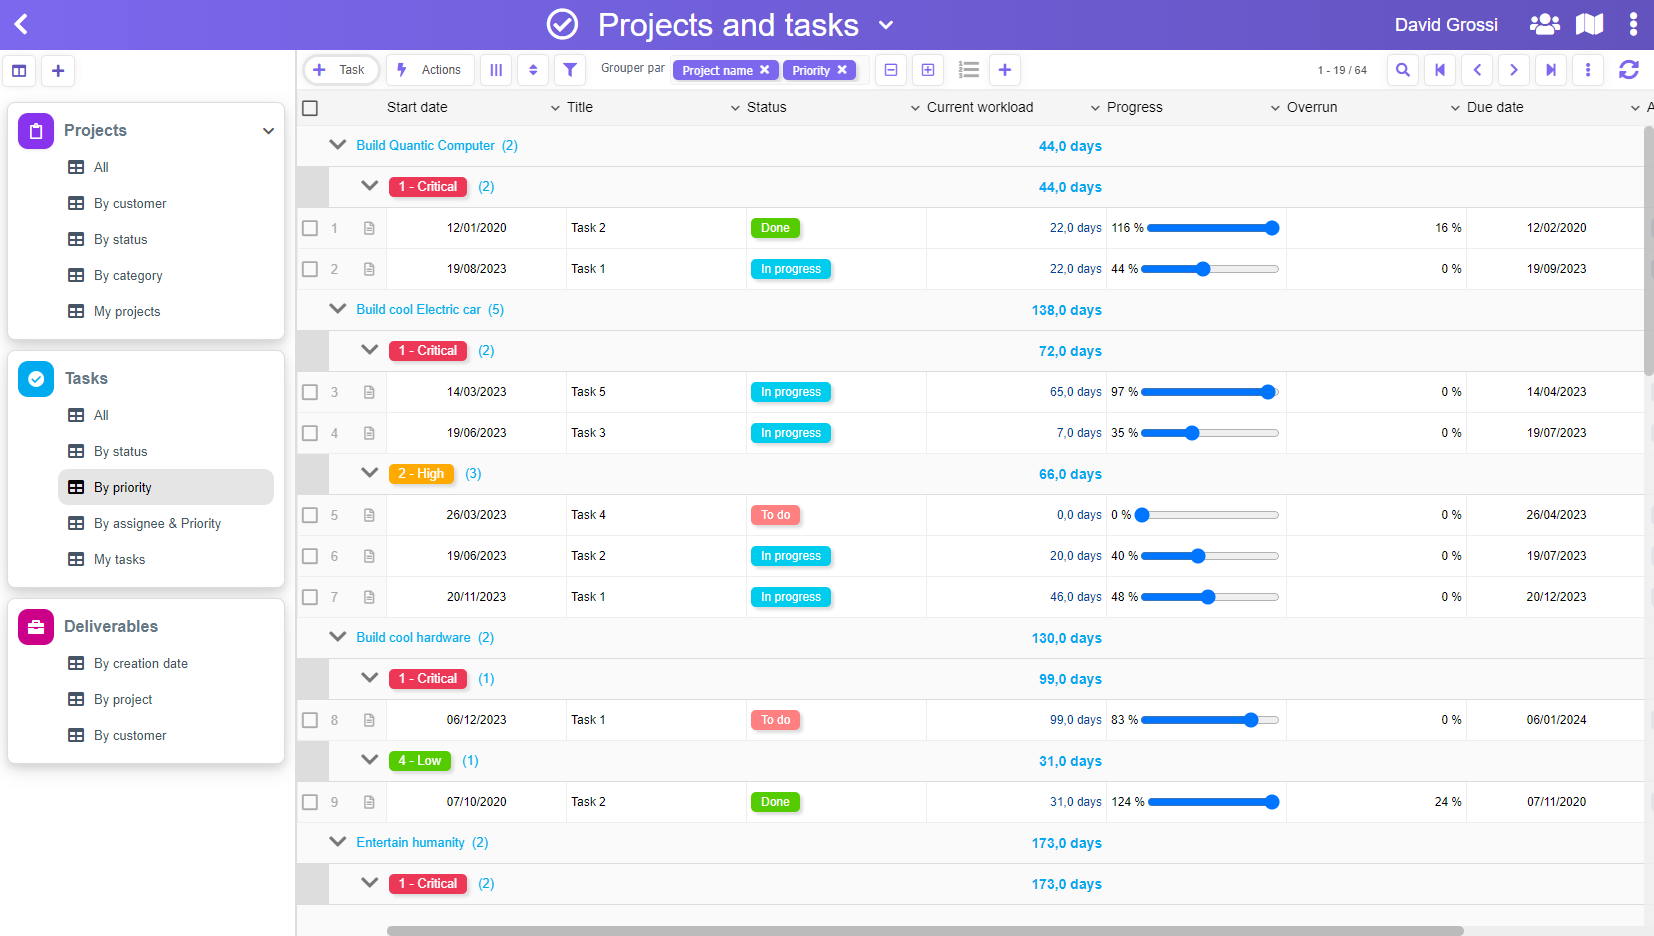The height and width of the screenshot is (936, 1654).
Task: Collapse all groups with minus icon
Action: (x=891, y=70)
